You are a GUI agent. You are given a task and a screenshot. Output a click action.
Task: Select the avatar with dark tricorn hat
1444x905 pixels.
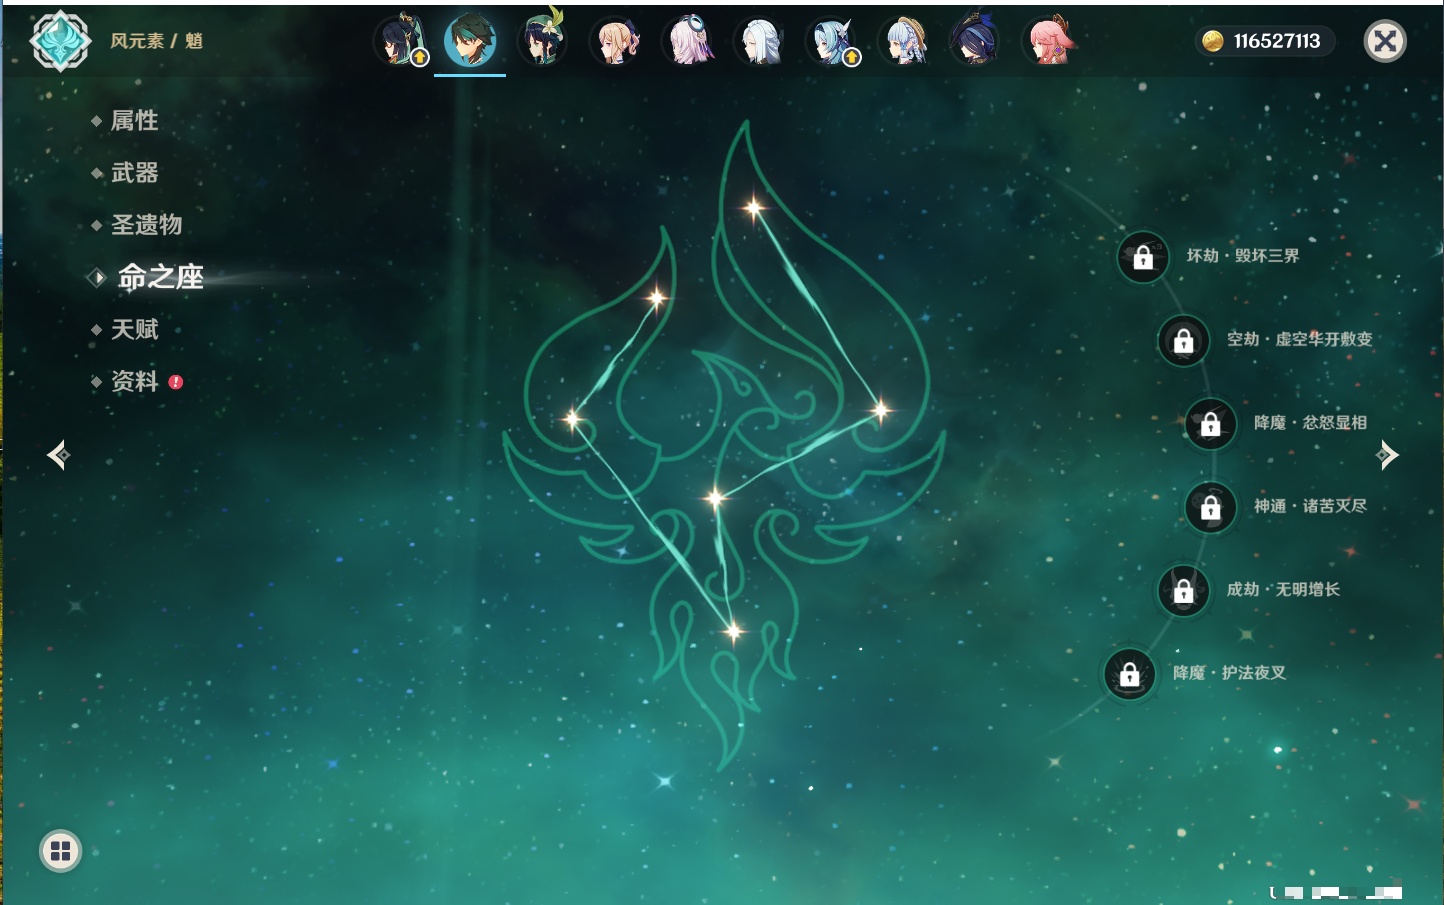(x=976, y=41)
